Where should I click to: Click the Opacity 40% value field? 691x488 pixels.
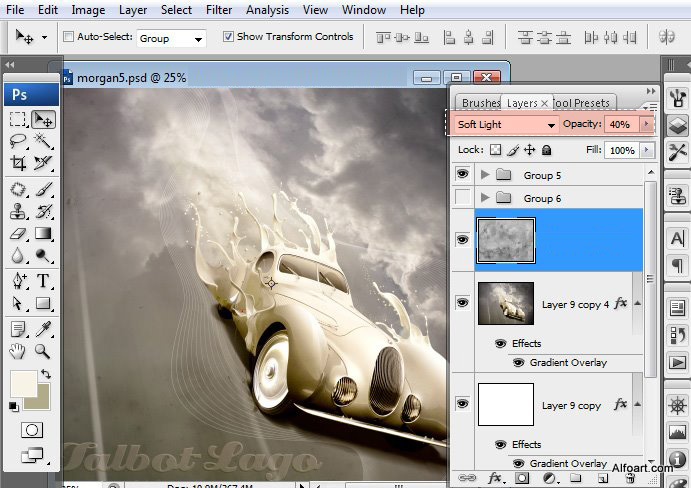point(622,124)
